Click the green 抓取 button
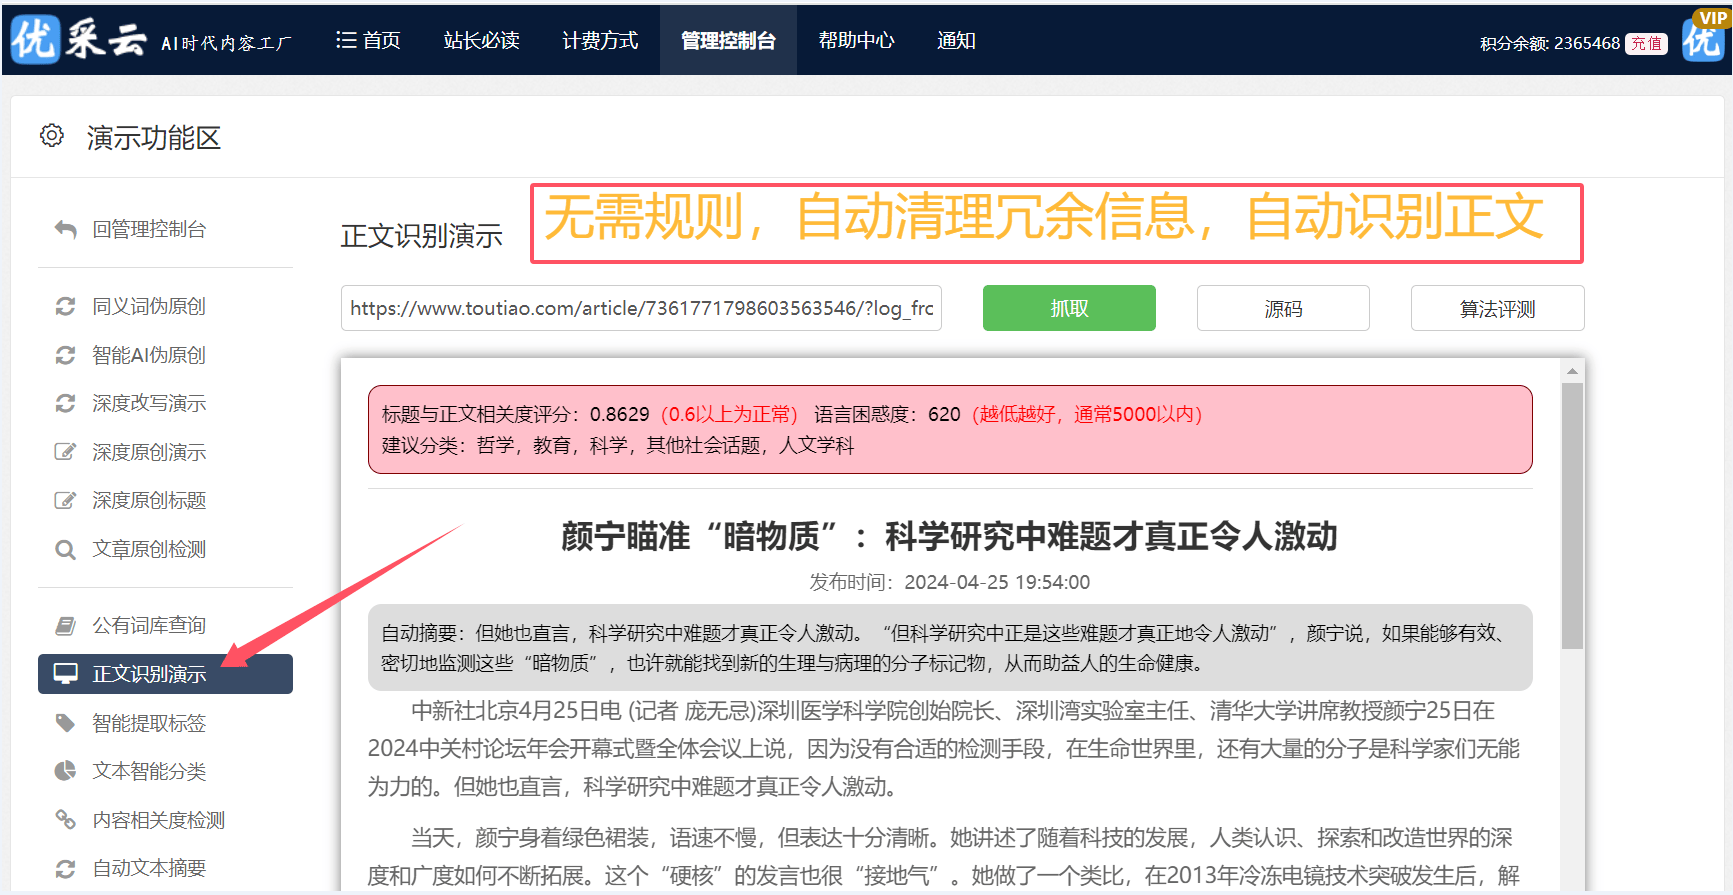 [1069, 308]
